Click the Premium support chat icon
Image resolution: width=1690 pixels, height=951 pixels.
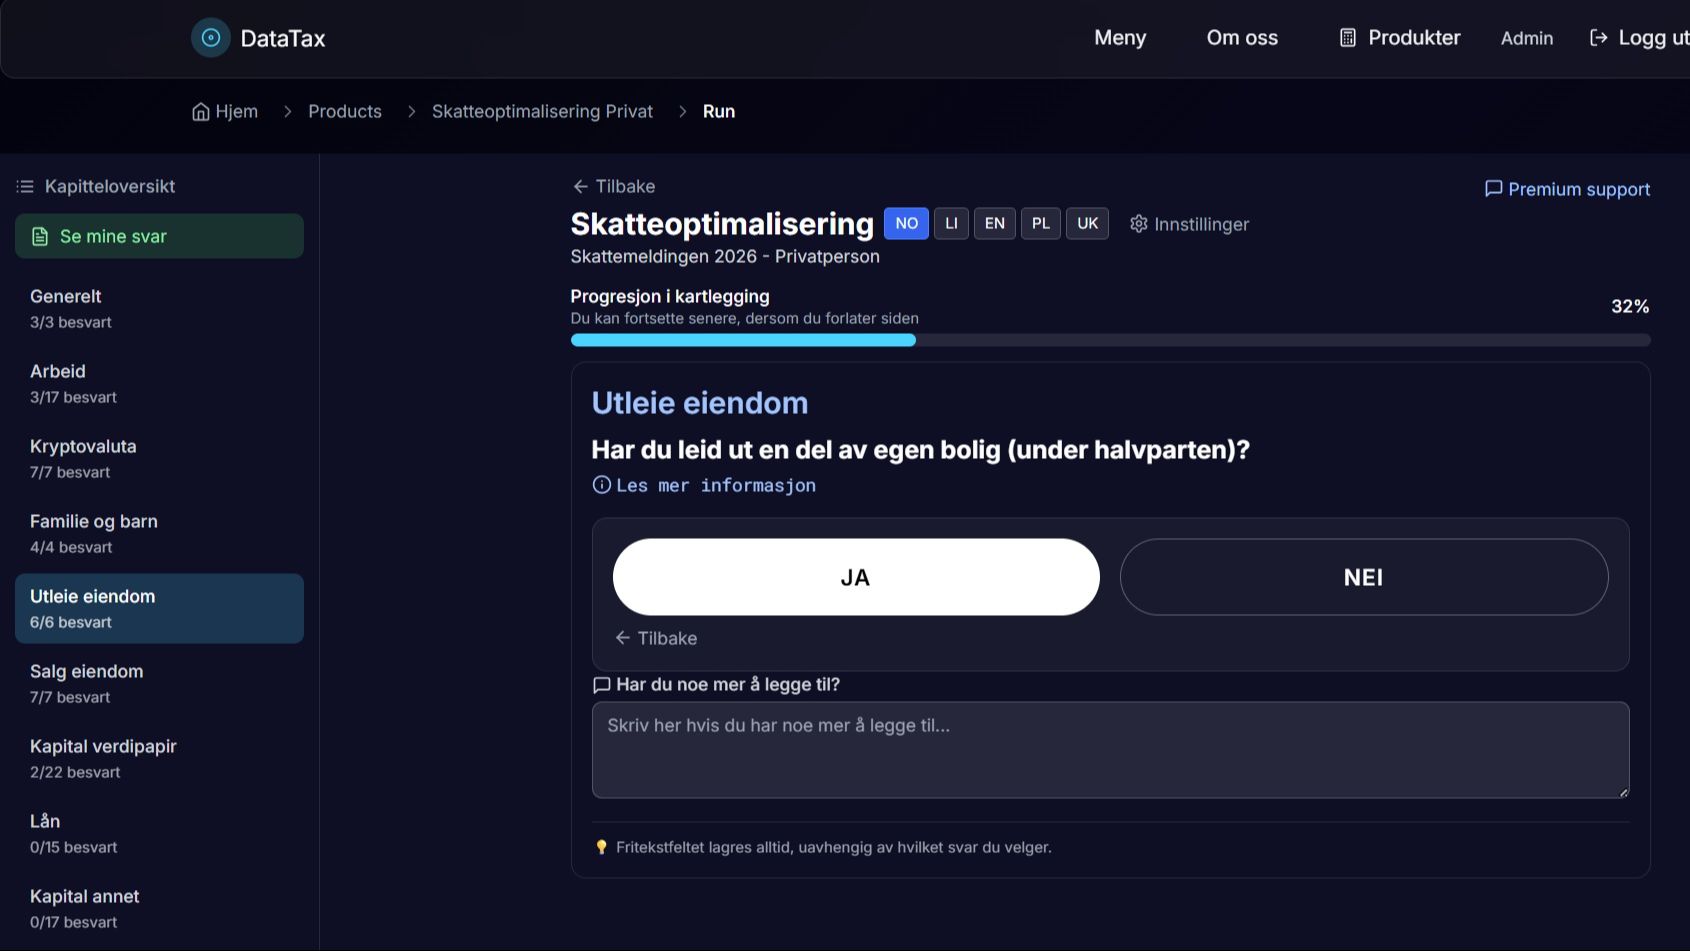1493,189
